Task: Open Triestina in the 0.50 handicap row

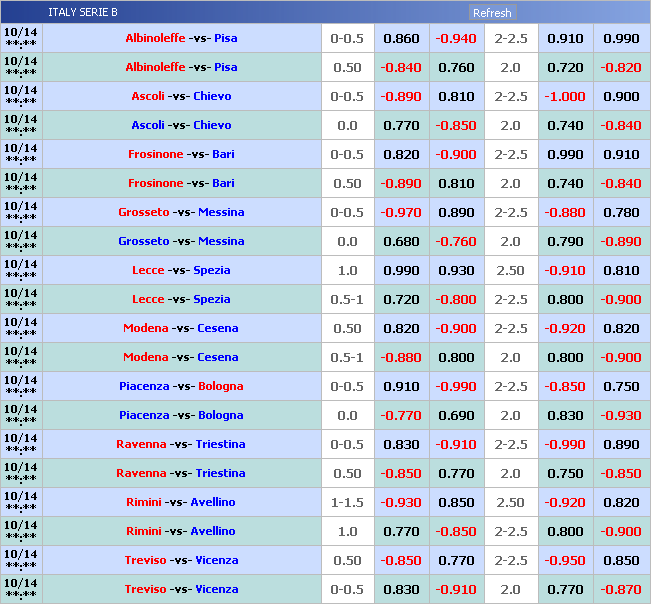Action: [220, 473]
